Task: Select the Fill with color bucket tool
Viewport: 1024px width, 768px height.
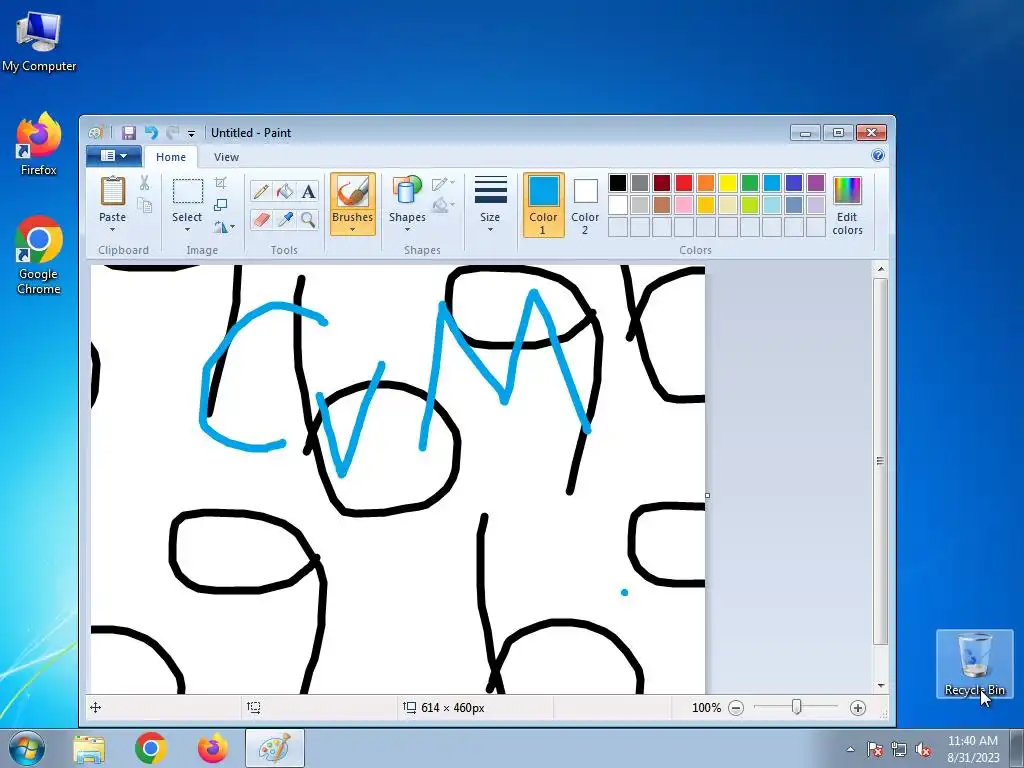Action: [x=285, y=191]
